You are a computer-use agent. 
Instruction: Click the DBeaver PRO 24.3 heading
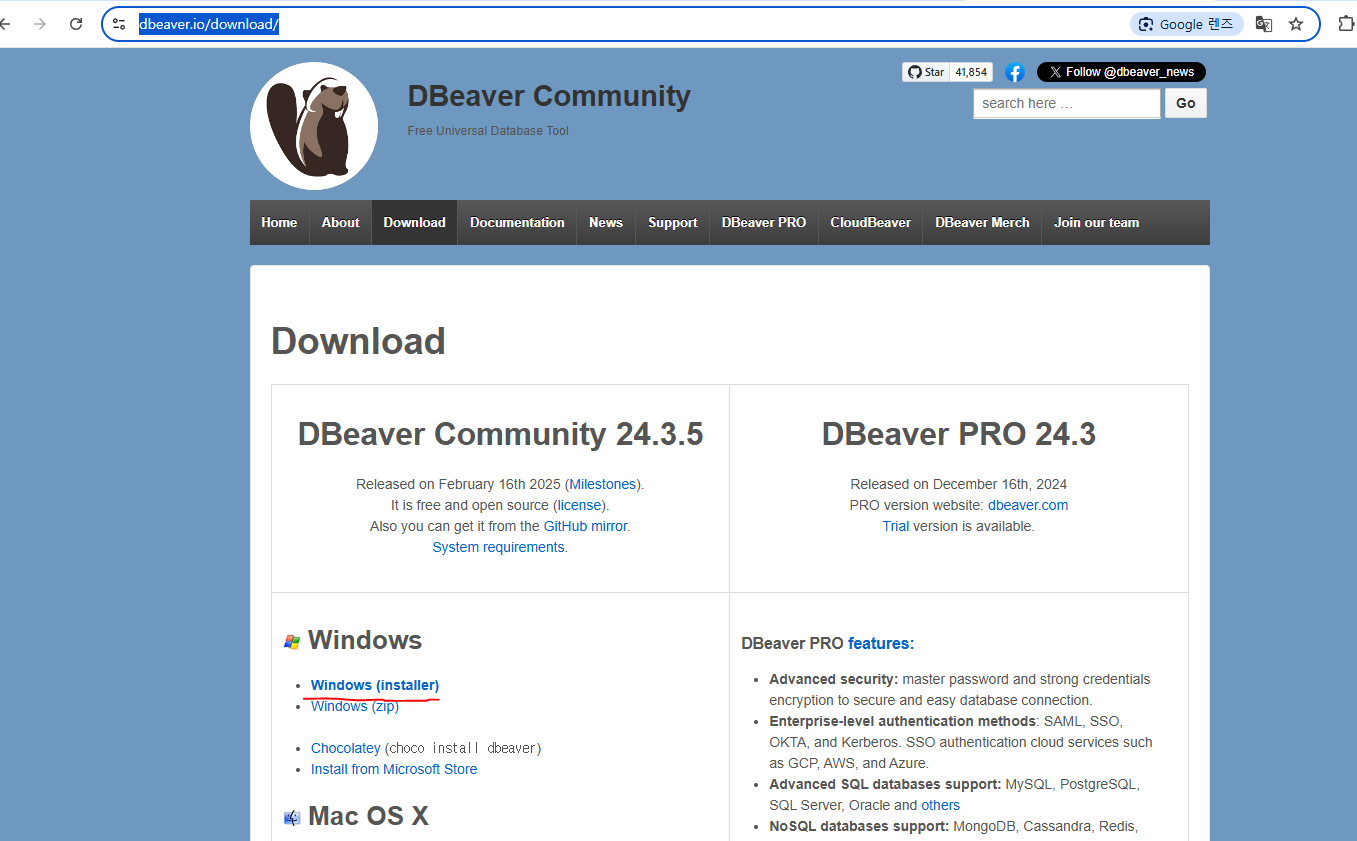coord(959,434)
